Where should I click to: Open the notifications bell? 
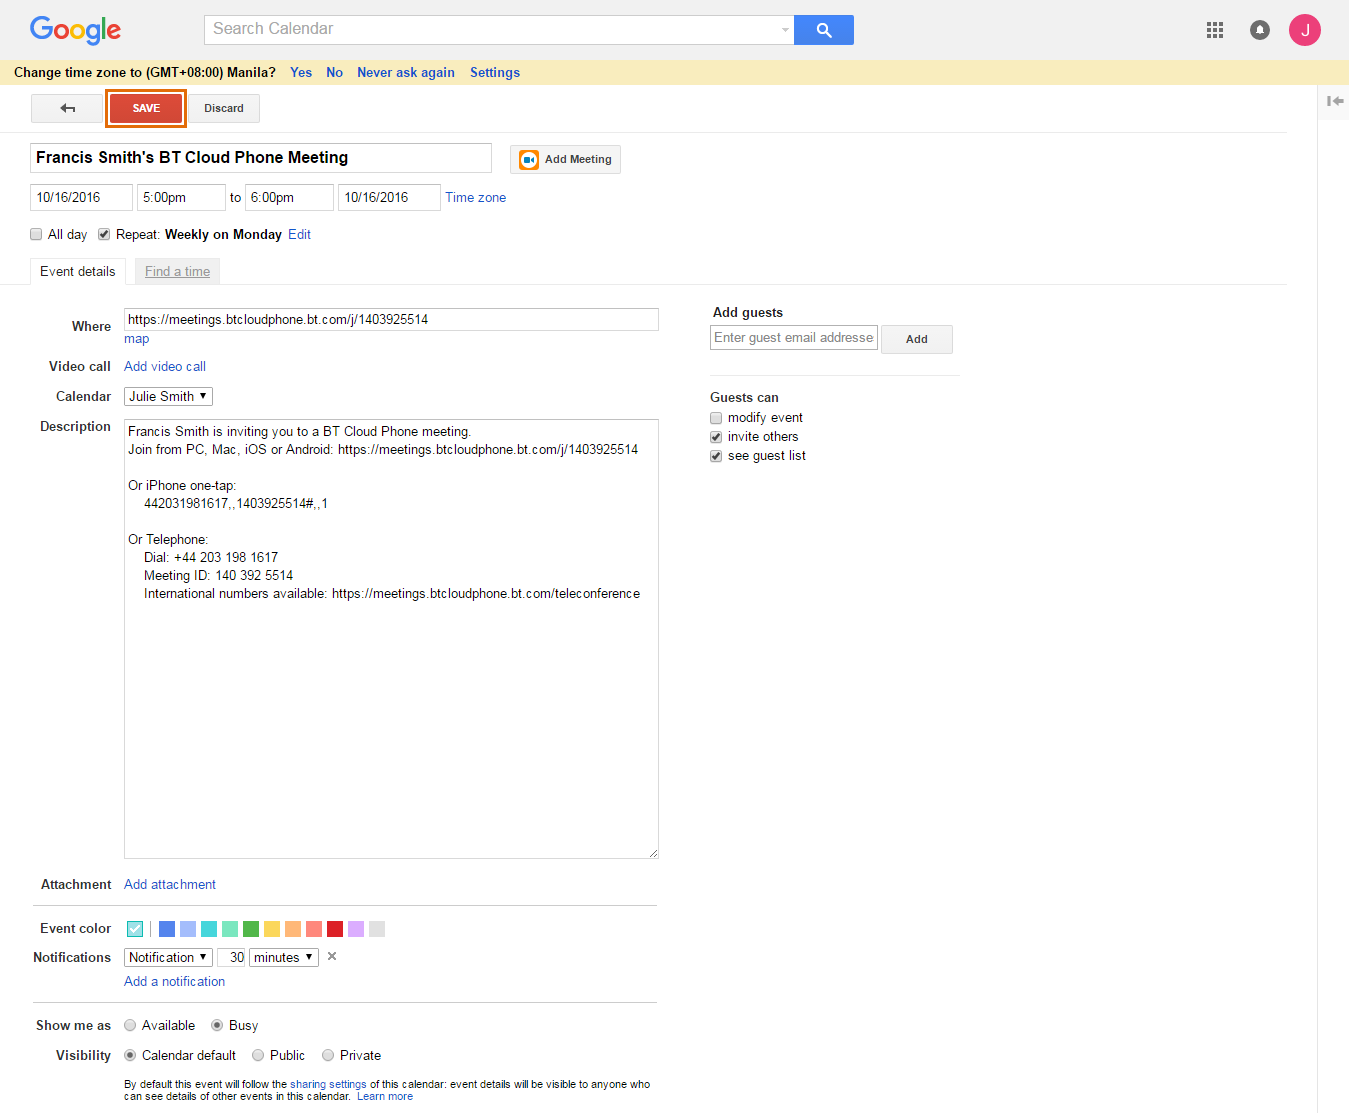click(1260, 30)
